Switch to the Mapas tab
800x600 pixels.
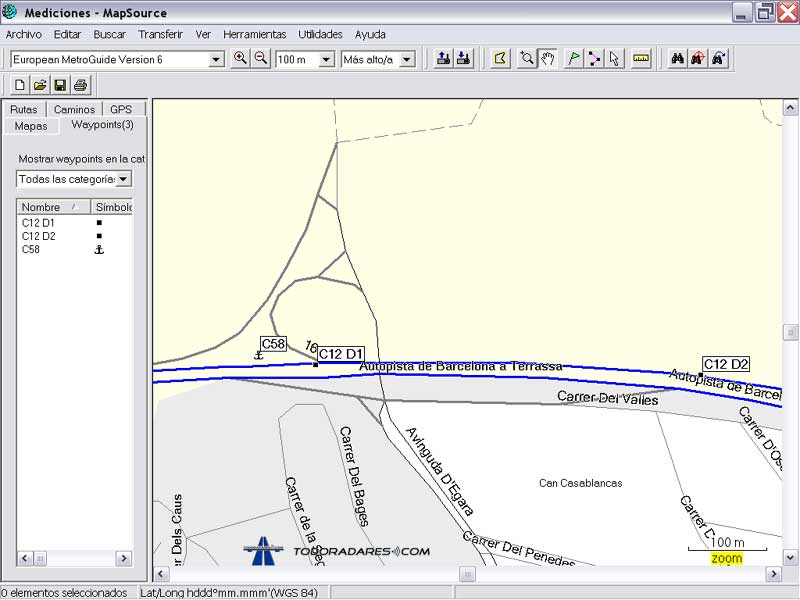30,126
